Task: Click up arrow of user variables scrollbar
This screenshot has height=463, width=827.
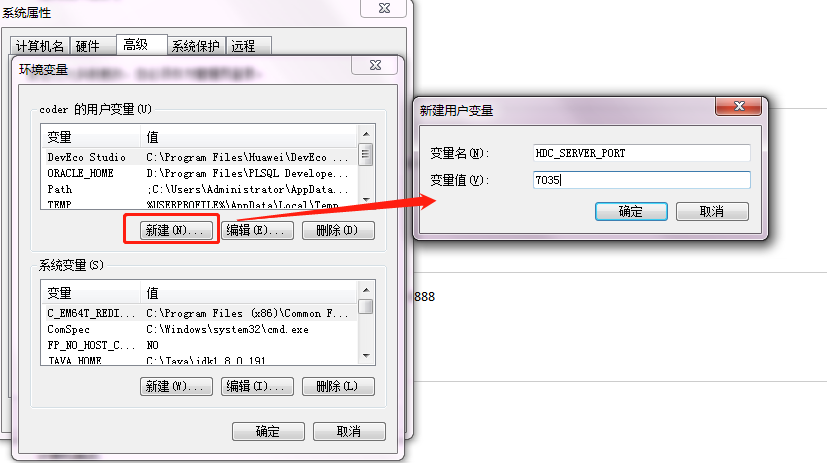Action: 366,134
